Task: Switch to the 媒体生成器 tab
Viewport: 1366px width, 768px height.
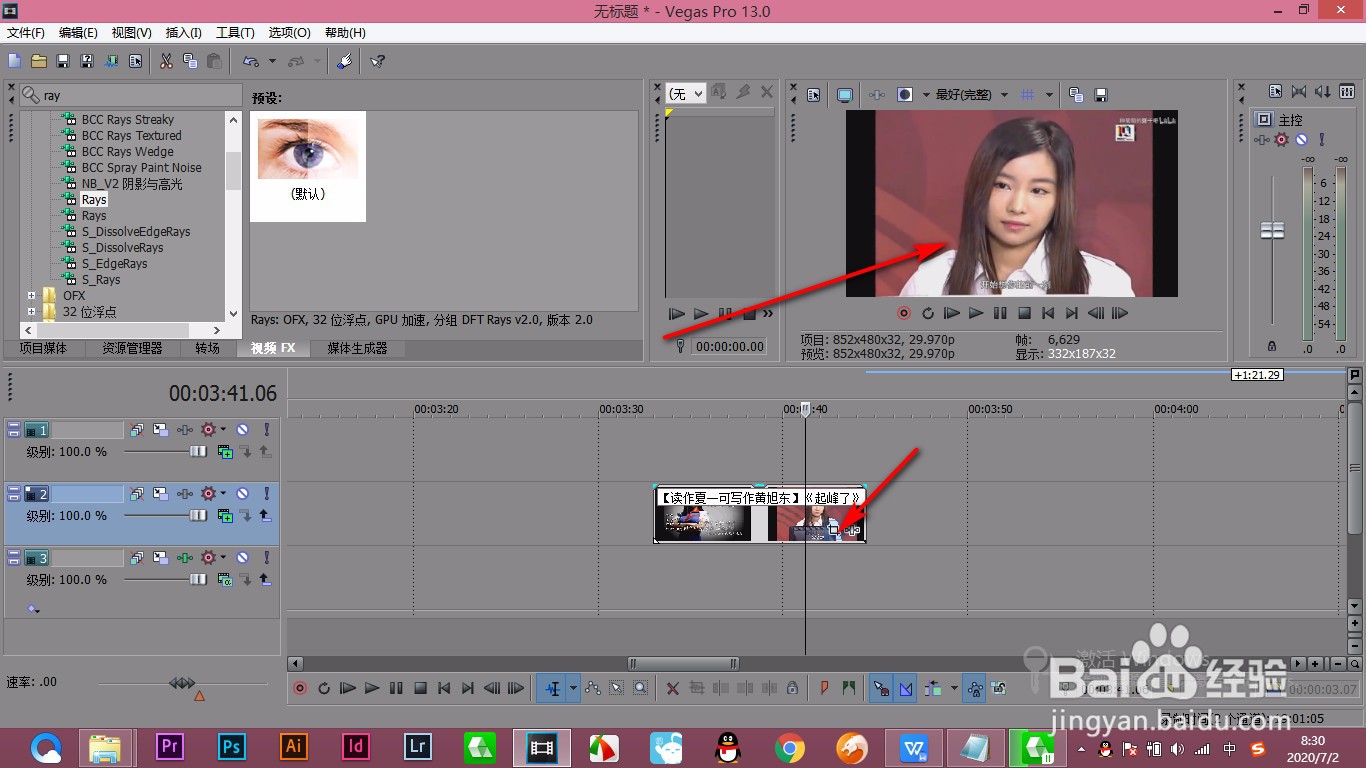Action: click(x=357, y=348)
